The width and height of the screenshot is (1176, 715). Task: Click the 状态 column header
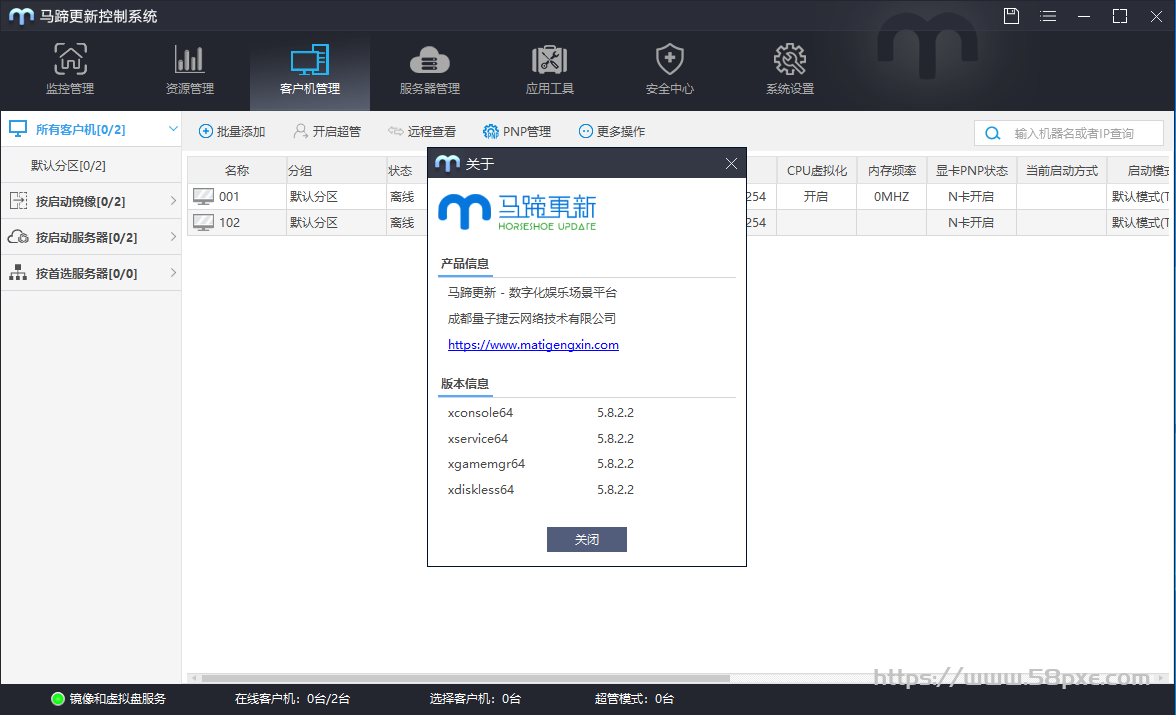click(406, 170)
